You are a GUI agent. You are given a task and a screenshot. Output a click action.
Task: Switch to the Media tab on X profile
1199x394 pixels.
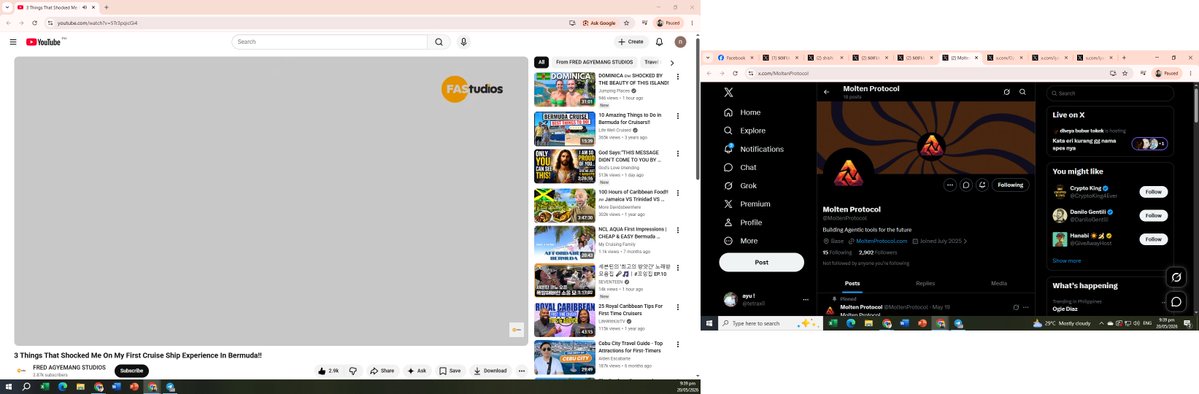pos(999,284)
